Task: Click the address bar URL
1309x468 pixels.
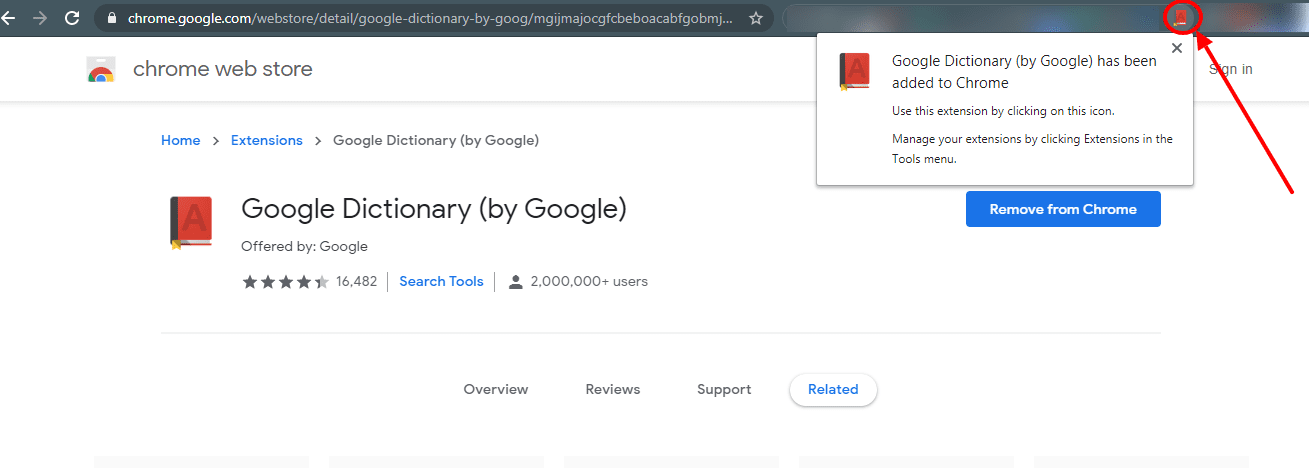Action: point(429,18)
